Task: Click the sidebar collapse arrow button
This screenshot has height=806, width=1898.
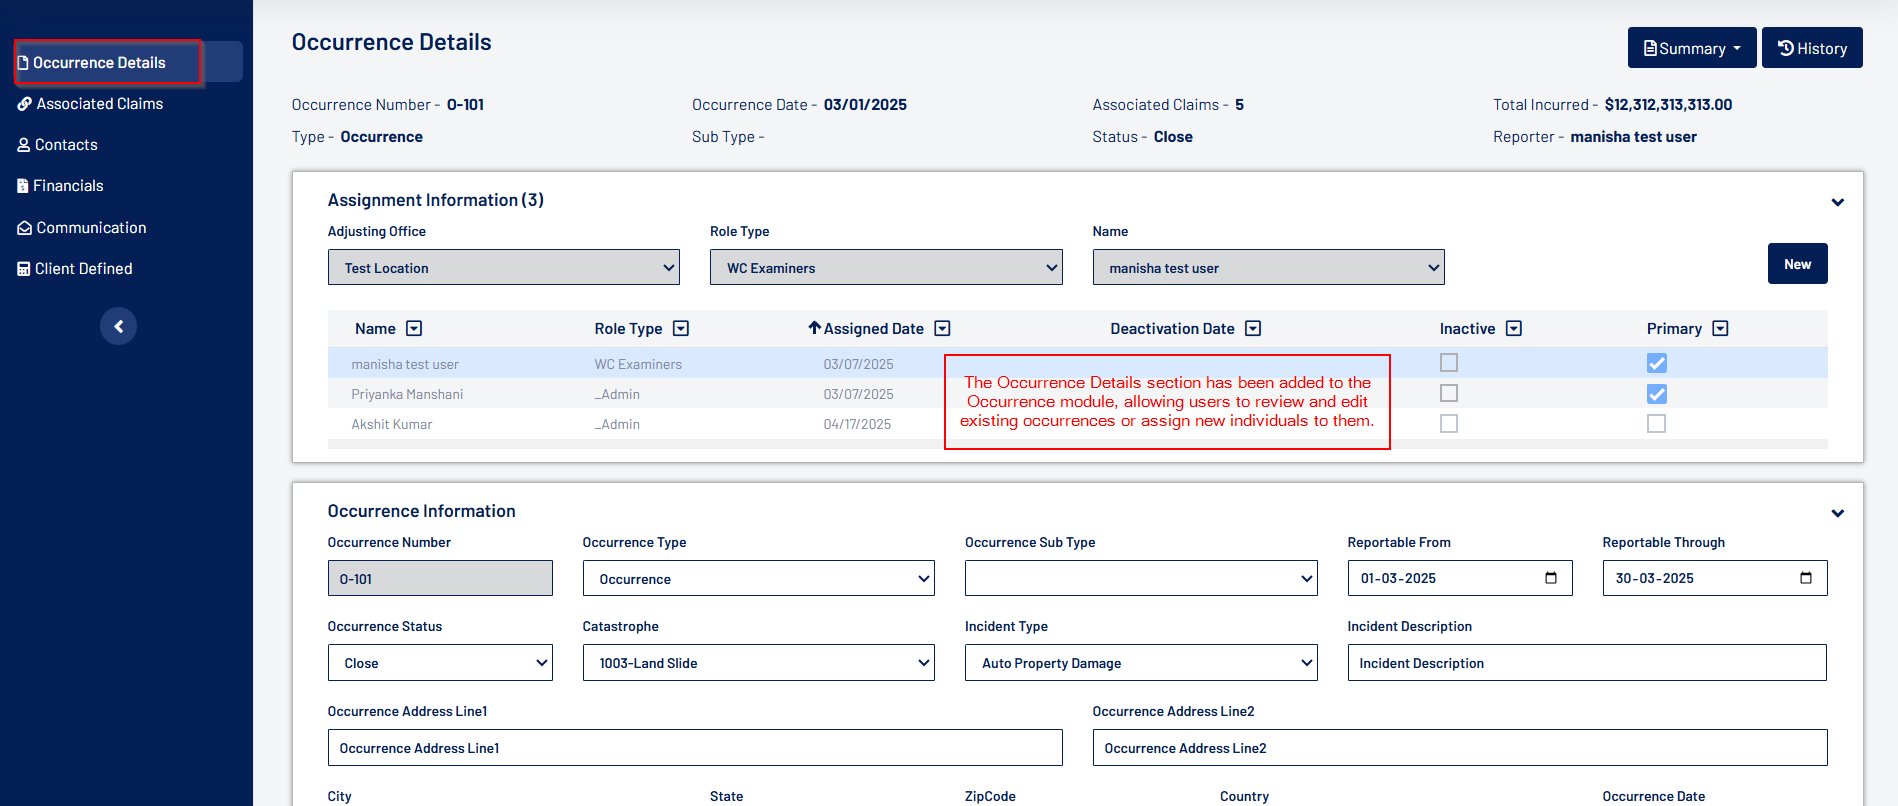Action: pos(118,326)
